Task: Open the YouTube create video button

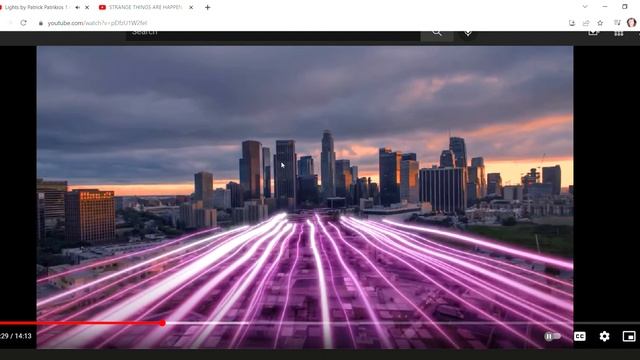Action: 593,33
